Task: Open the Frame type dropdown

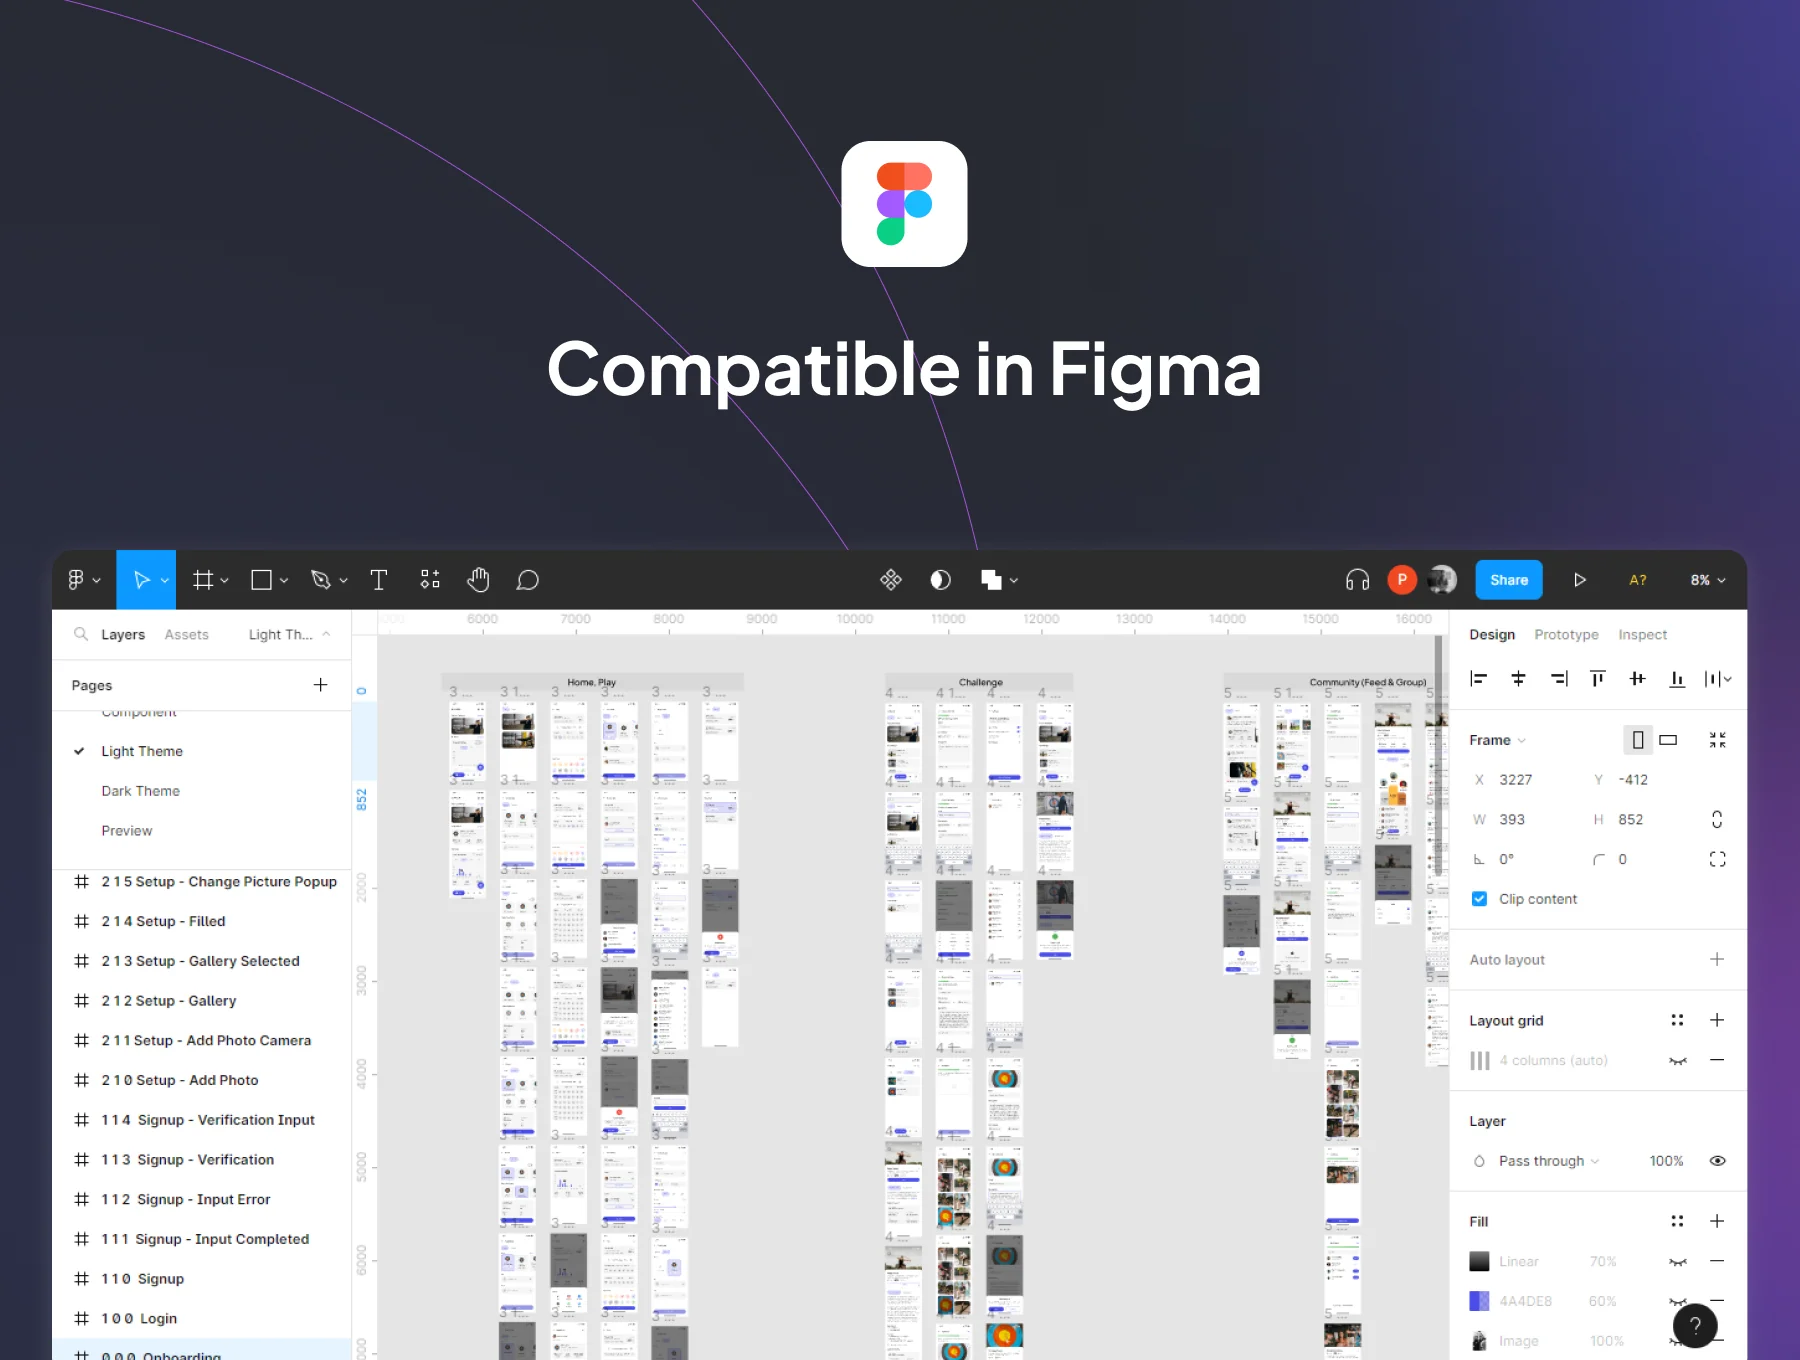Action: [x=1497, y=740]
